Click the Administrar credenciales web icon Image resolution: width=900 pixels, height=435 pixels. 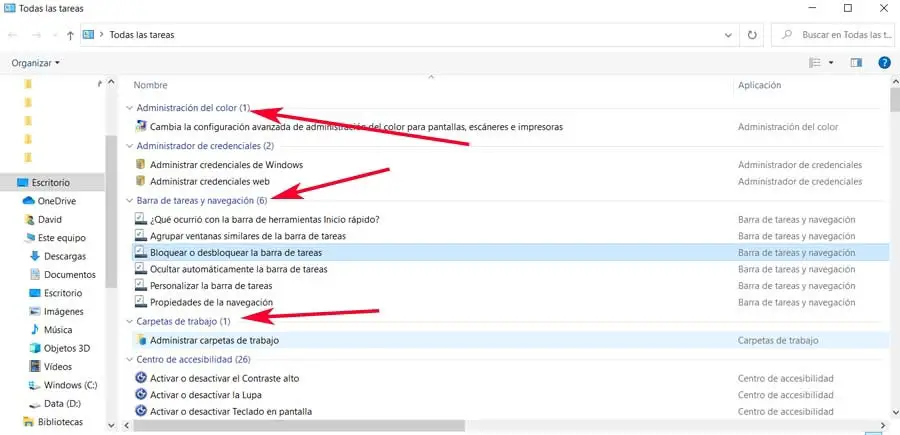pyautogui.click(x=141, y=181)
